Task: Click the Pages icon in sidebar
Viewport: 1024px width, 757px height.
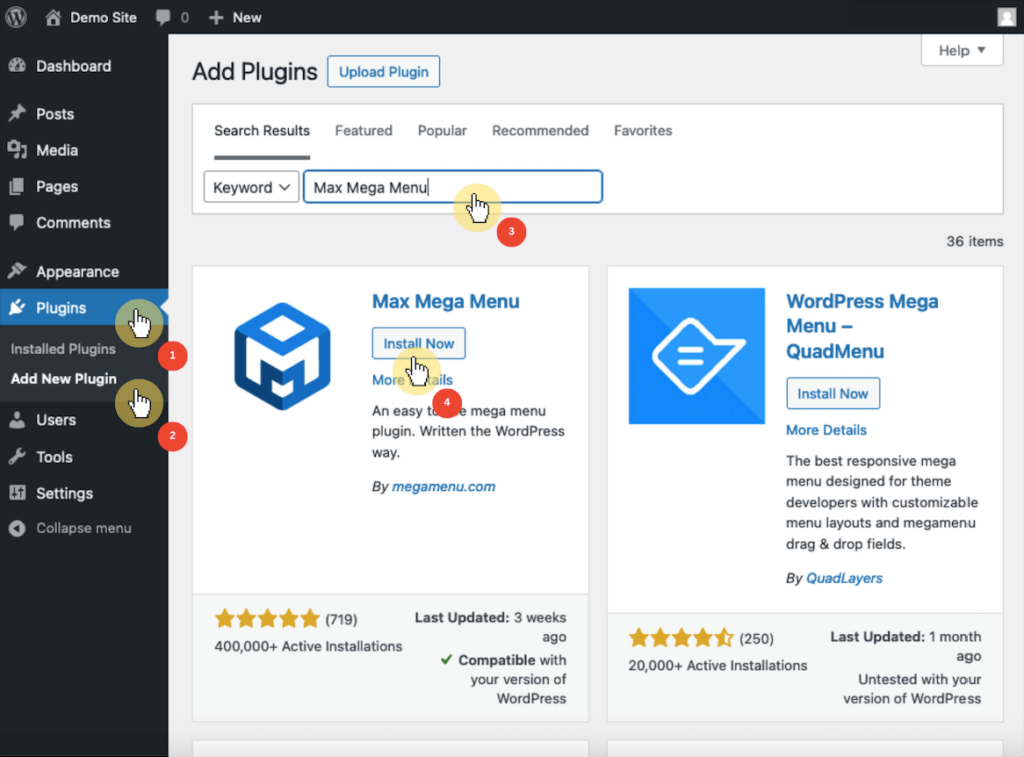Action: pos(17,187)
